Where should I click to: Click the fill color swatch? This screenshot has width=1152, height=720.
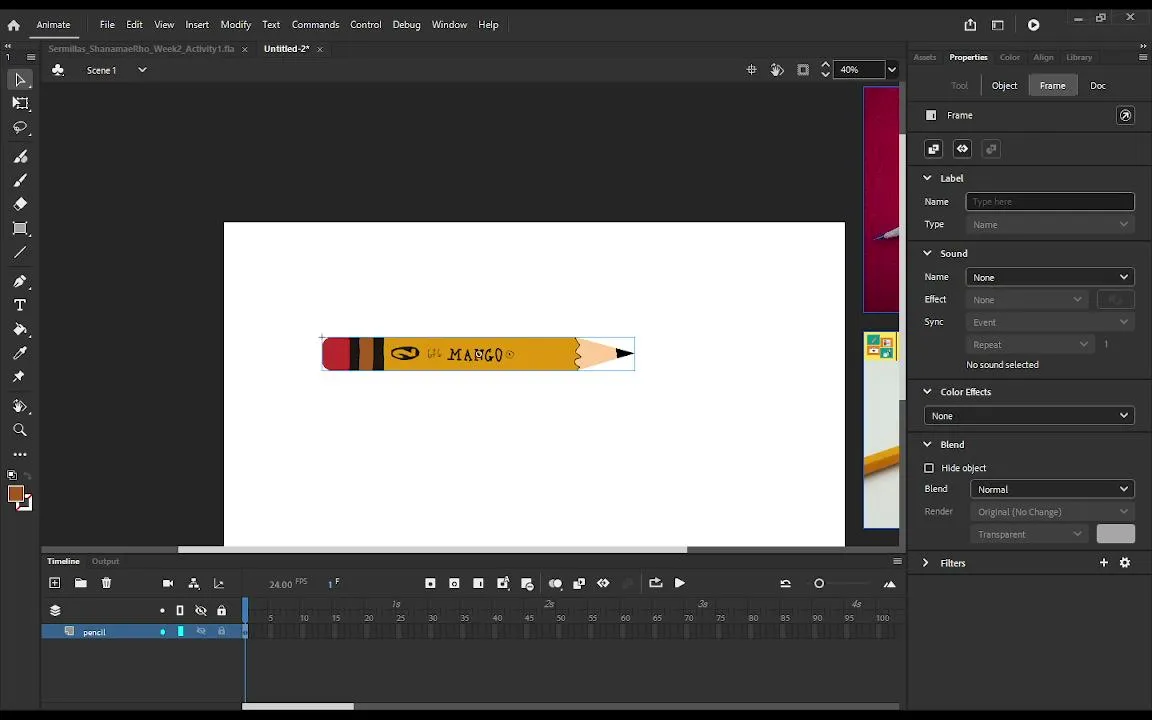[15, 494]
